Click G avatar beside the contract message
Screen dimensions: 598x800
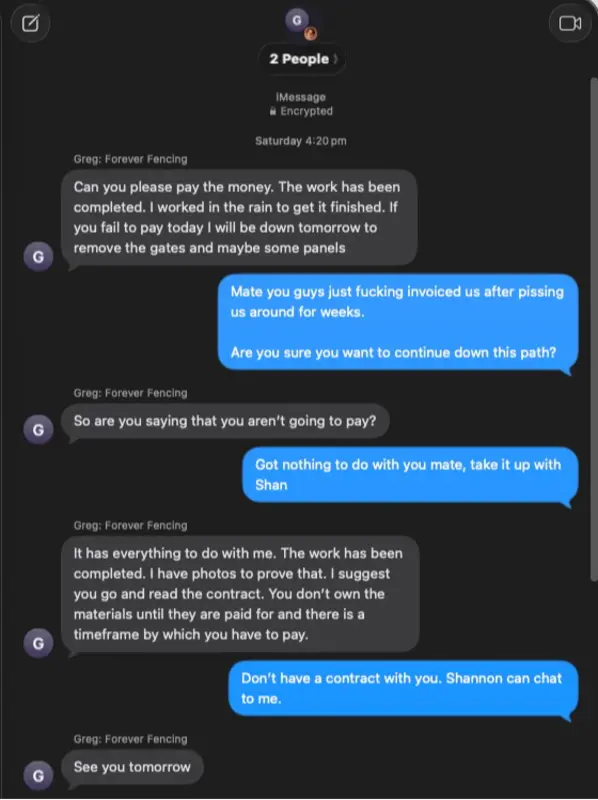[x=38, y=643]
